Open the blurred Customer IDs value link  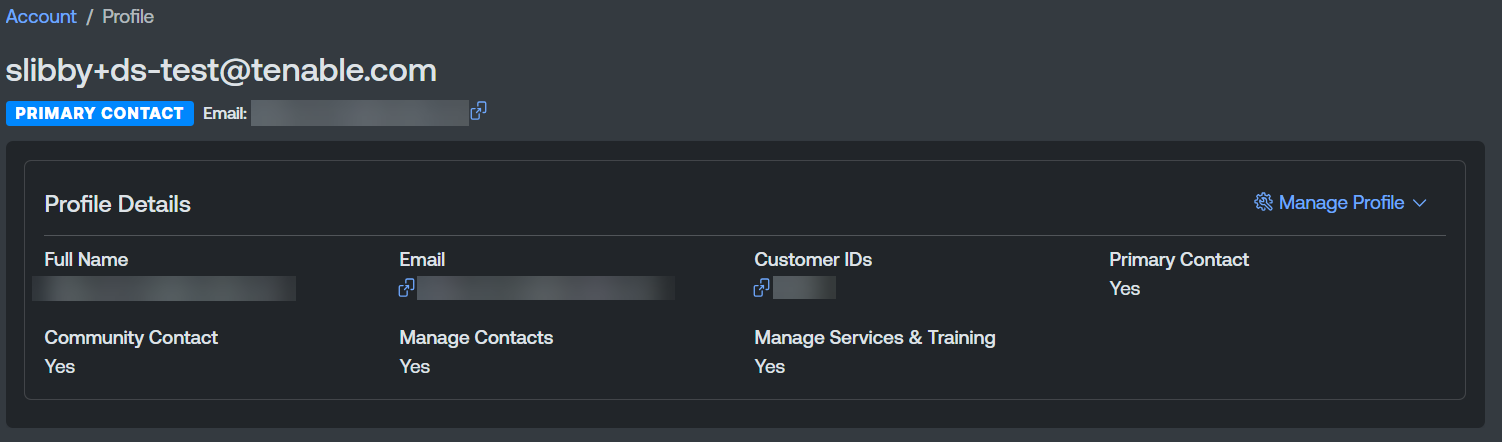[x=805, y=289]
